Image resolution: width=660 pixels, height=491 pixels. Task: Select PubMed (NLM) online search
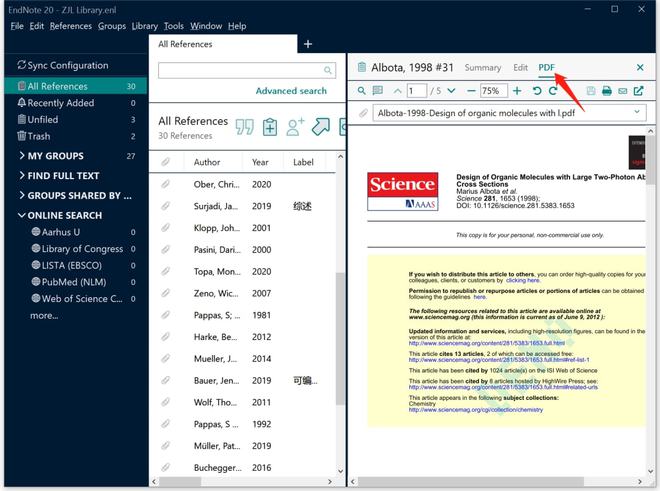[83, 282]
